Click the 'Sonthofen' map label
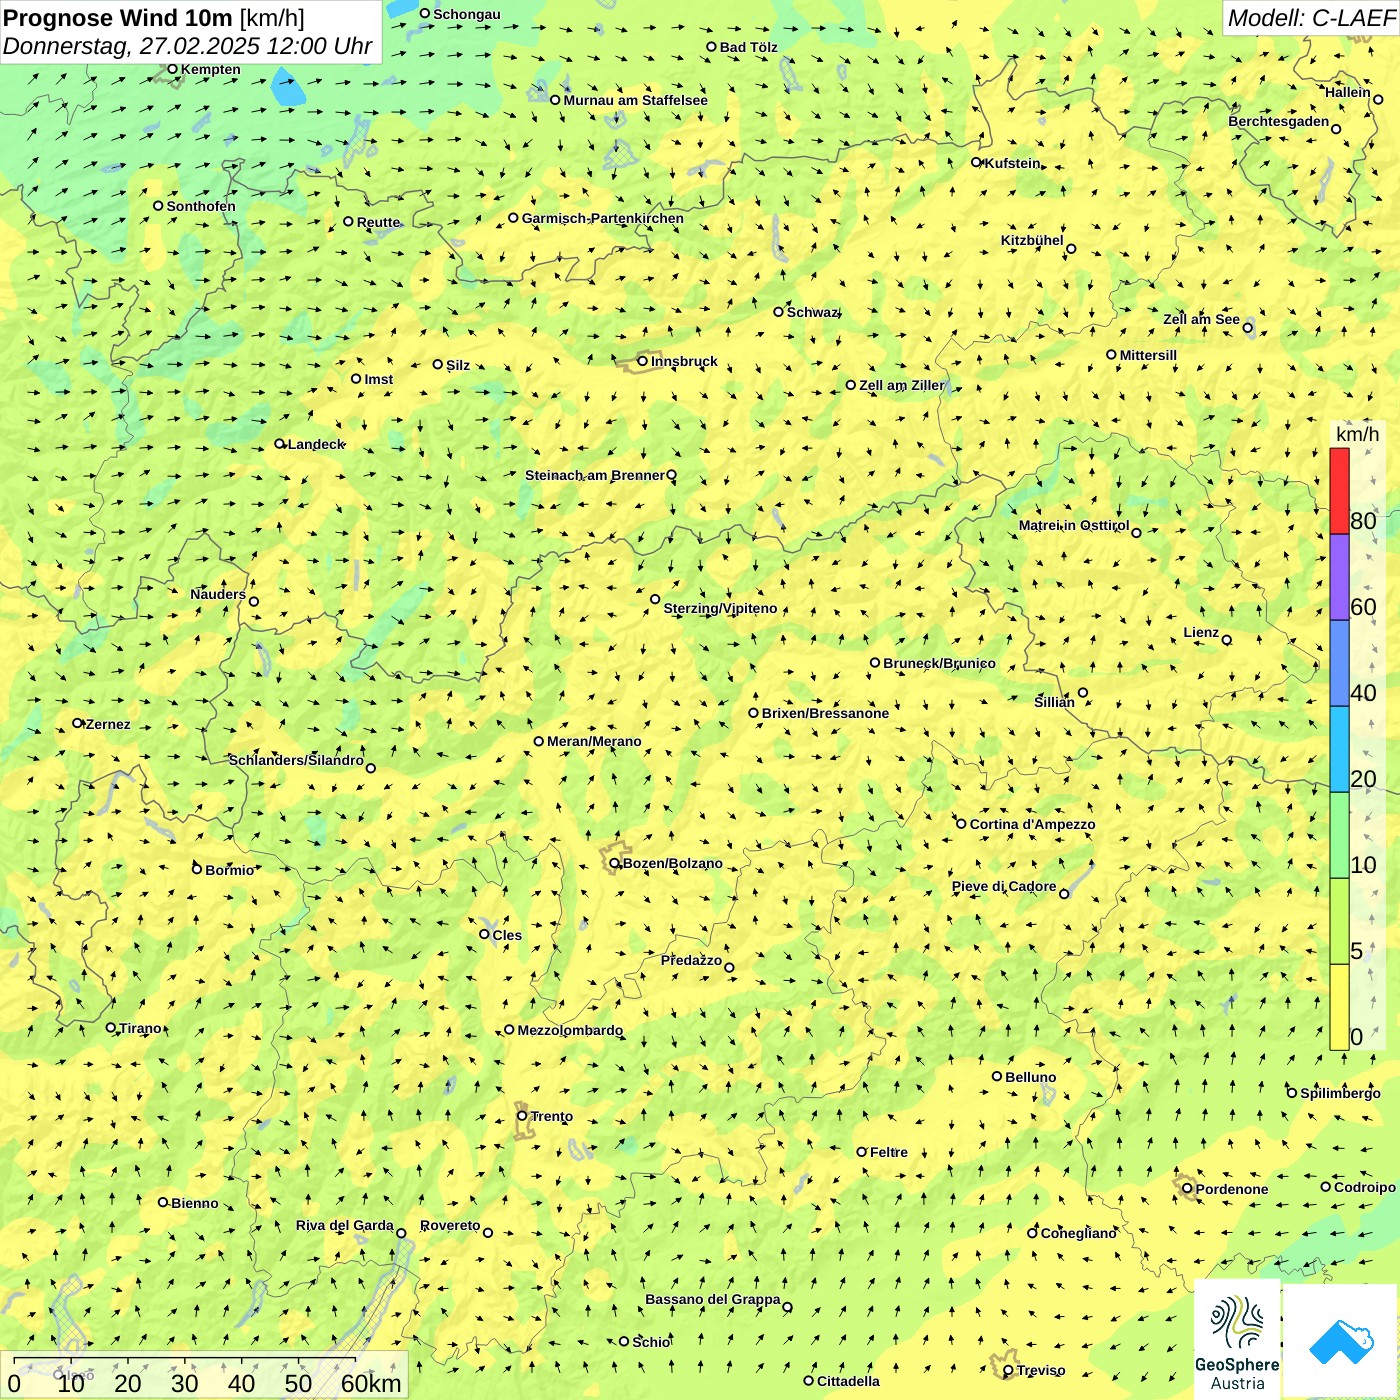This screenshot has width=1400, height=1400. pyautogui.click(x=201, y=206)
